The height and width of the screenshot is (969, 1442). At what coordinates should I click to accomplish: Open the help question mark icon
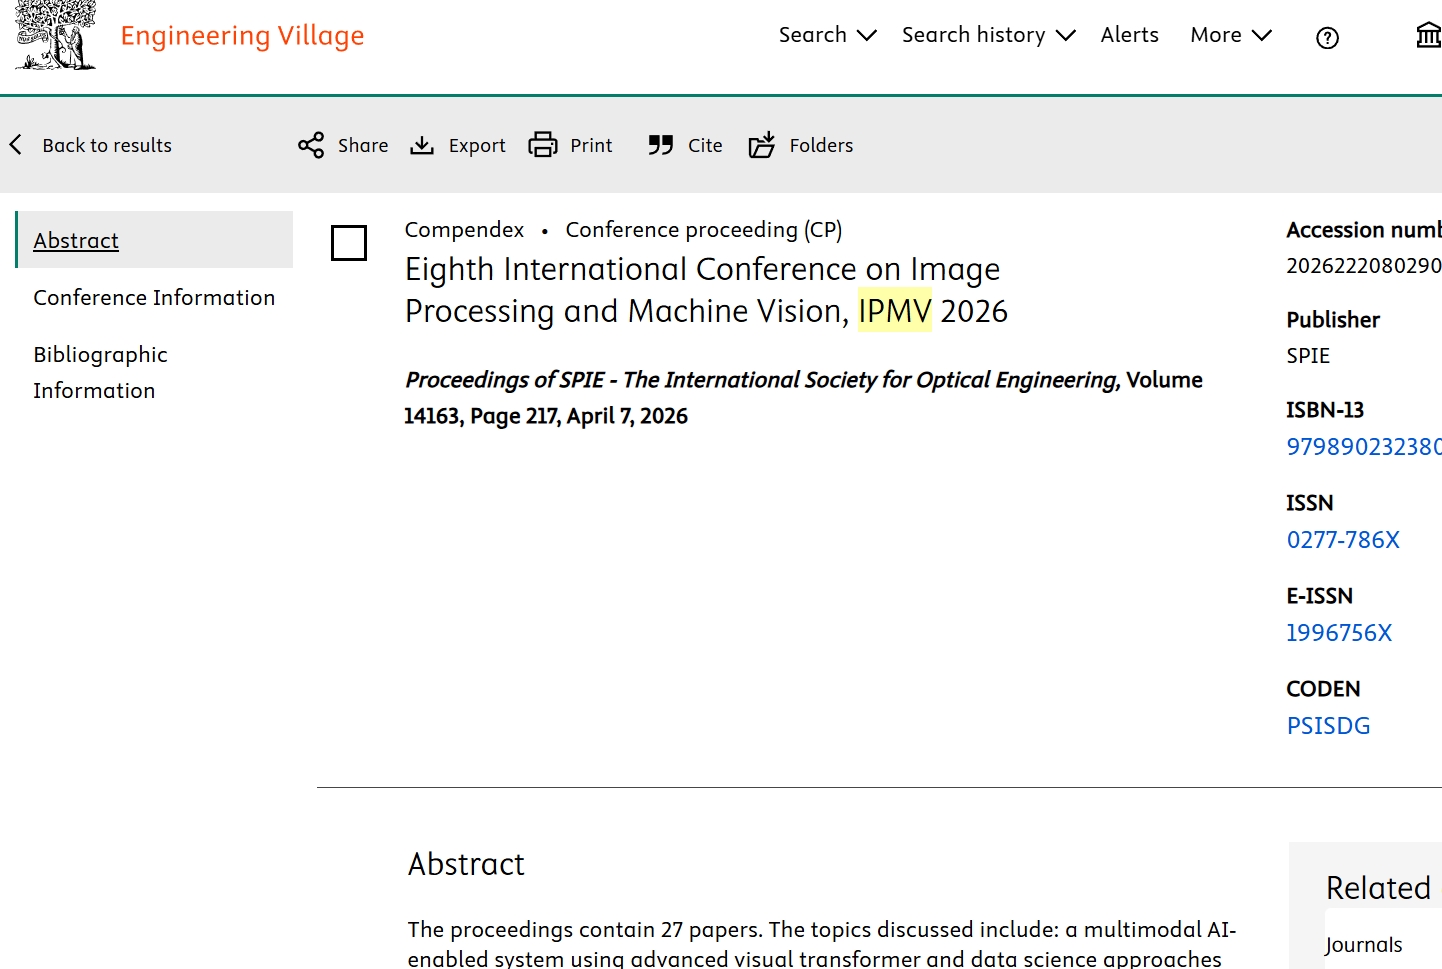point(1327,38)
